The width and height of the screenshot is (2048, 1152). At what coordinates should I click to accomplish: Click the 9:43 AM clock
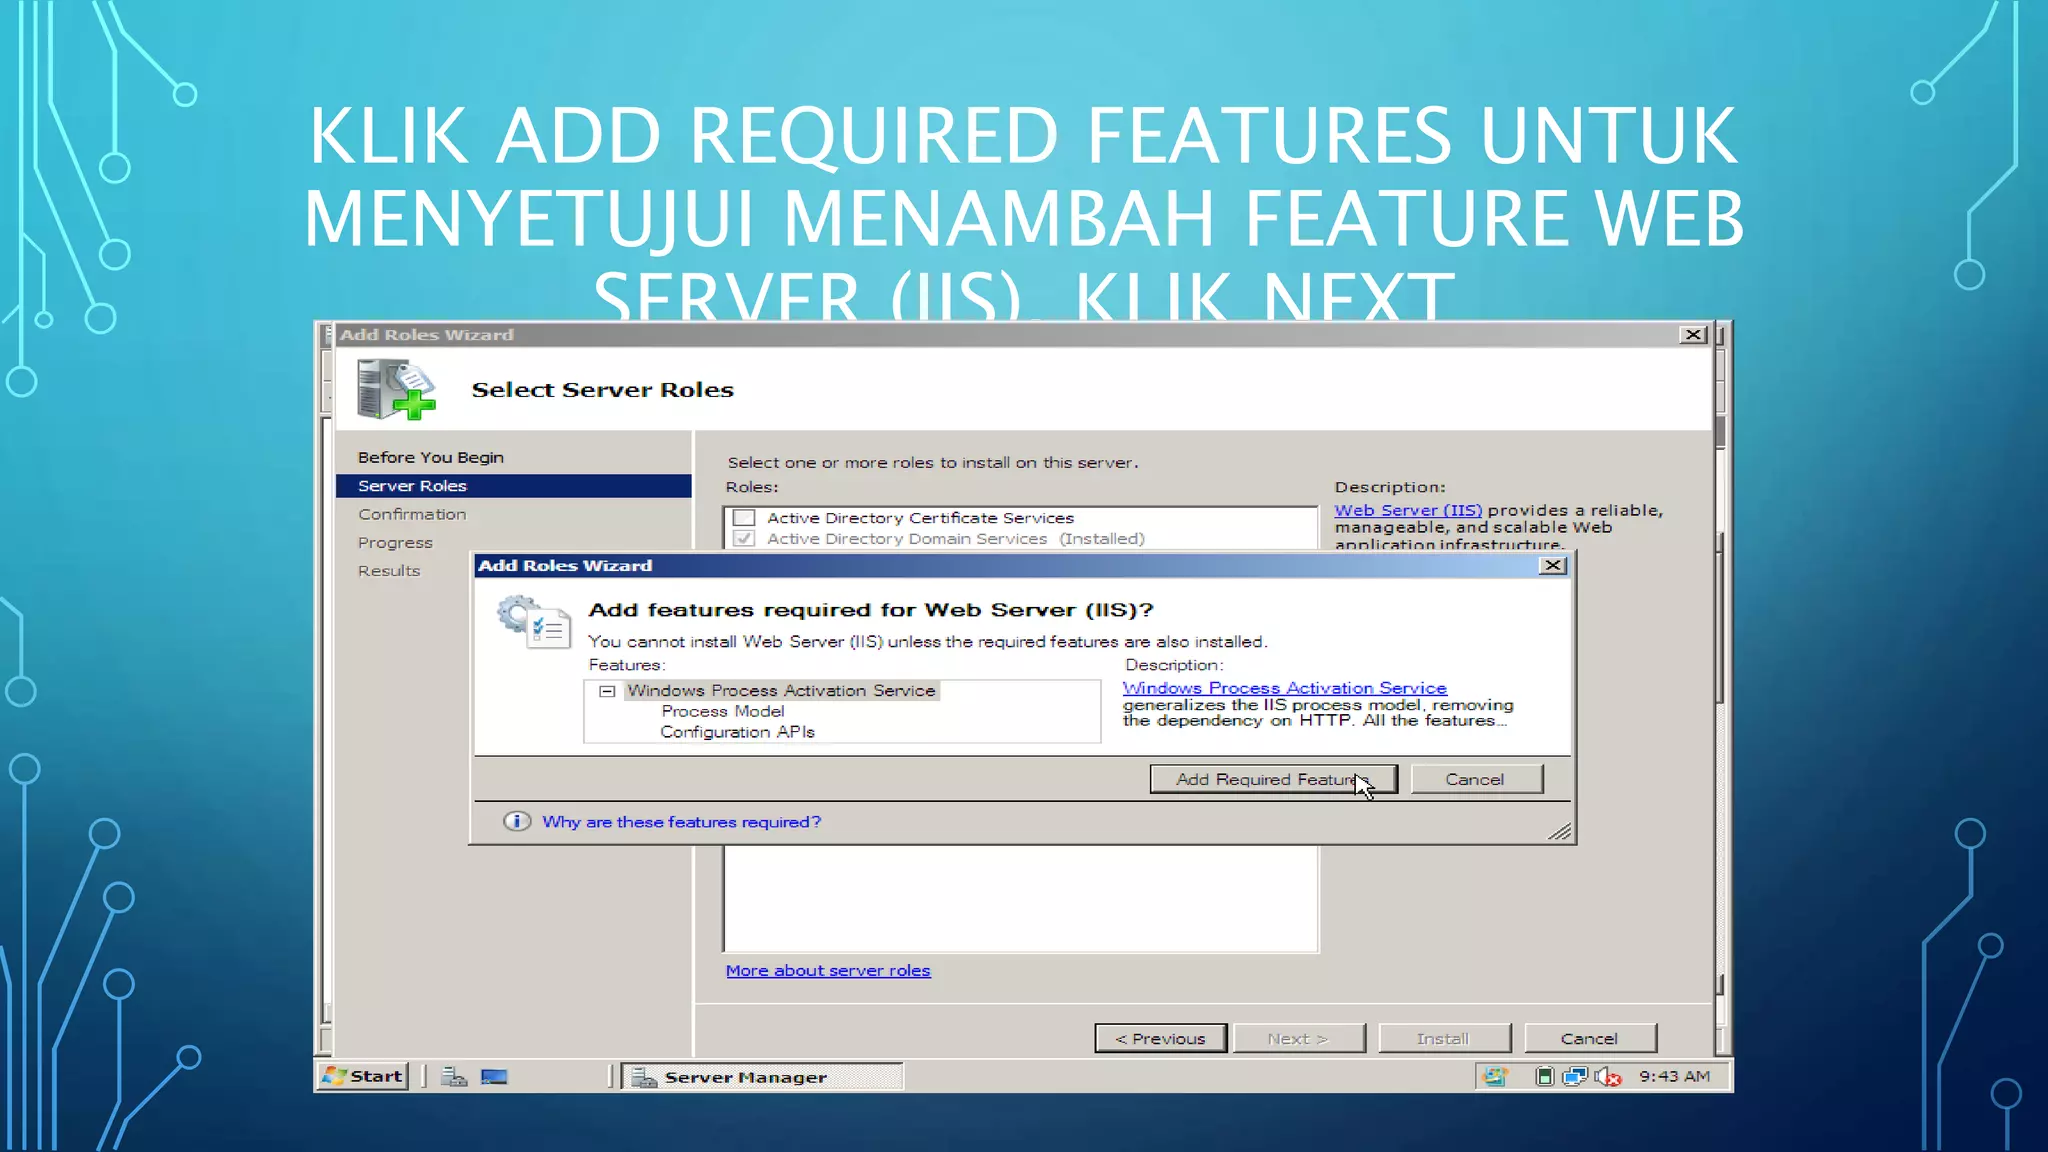[x=1674, y=1076]
